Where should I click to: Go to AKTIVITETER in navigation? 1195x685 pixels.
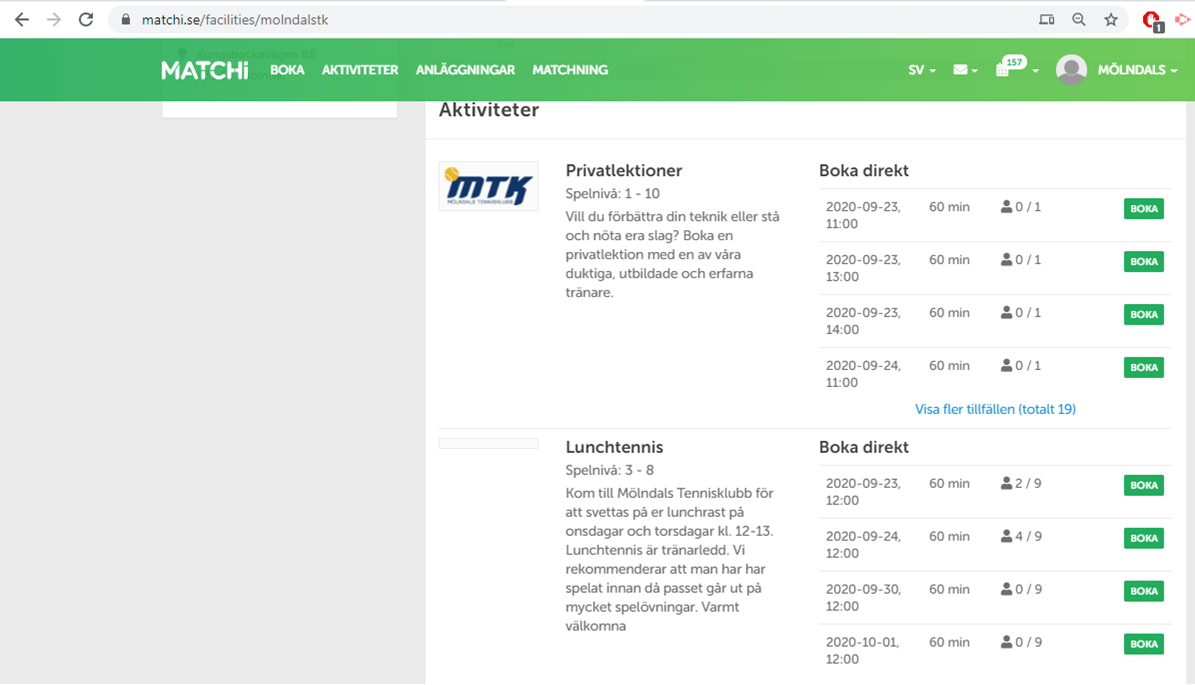pyautogui.click(x=360, y=70)
